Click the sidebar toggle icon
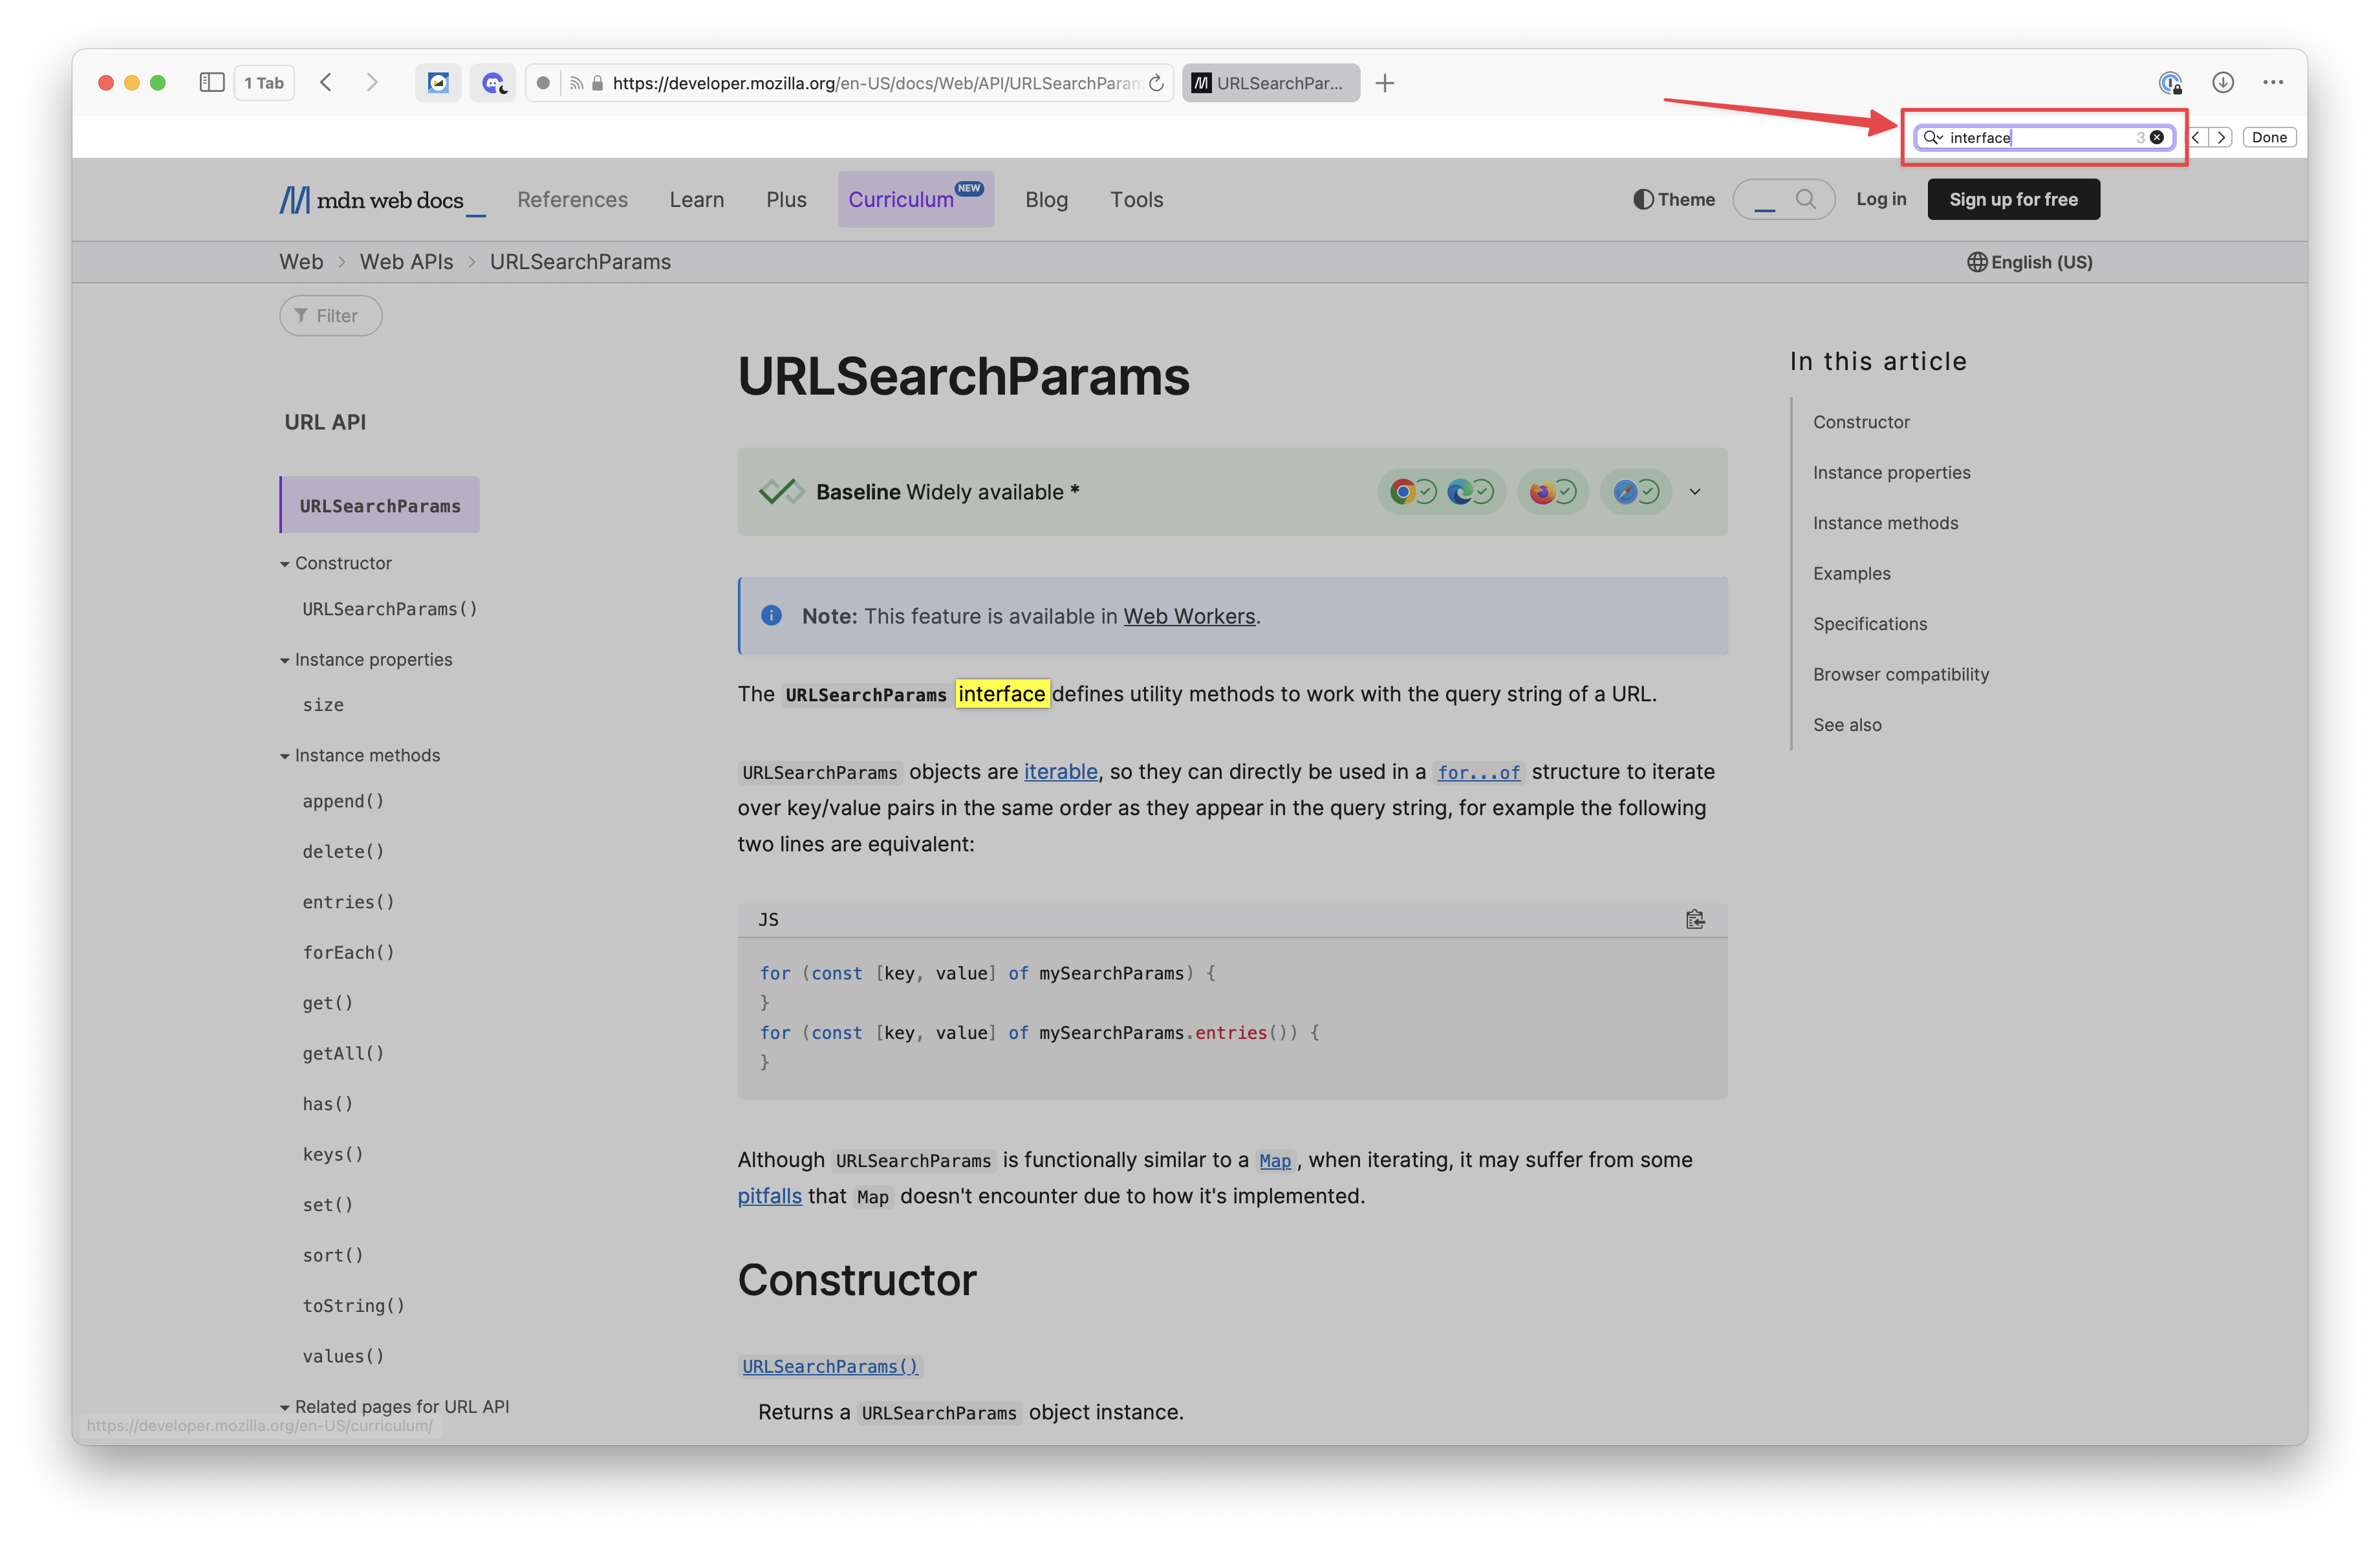Image resolution: width=2380 pixels, height=1541 pixels. point(211,83)
